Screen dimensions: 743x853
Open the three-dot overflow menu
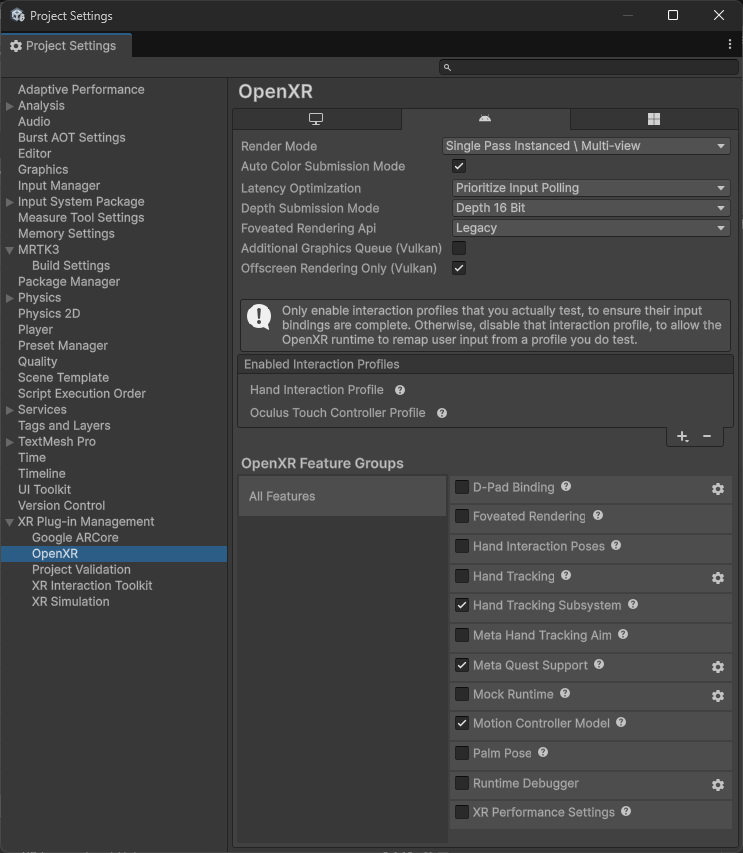point(729,45)
